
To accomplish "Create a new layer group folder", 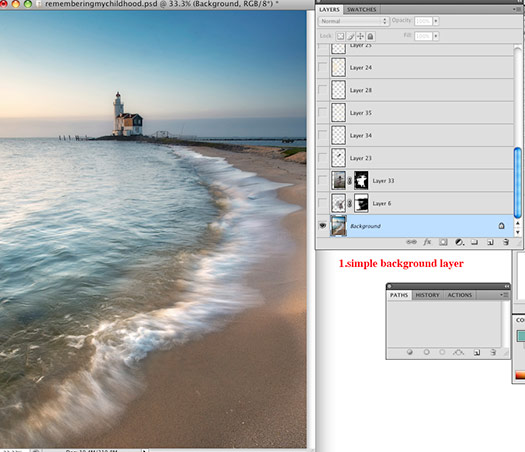I will 474,242.
